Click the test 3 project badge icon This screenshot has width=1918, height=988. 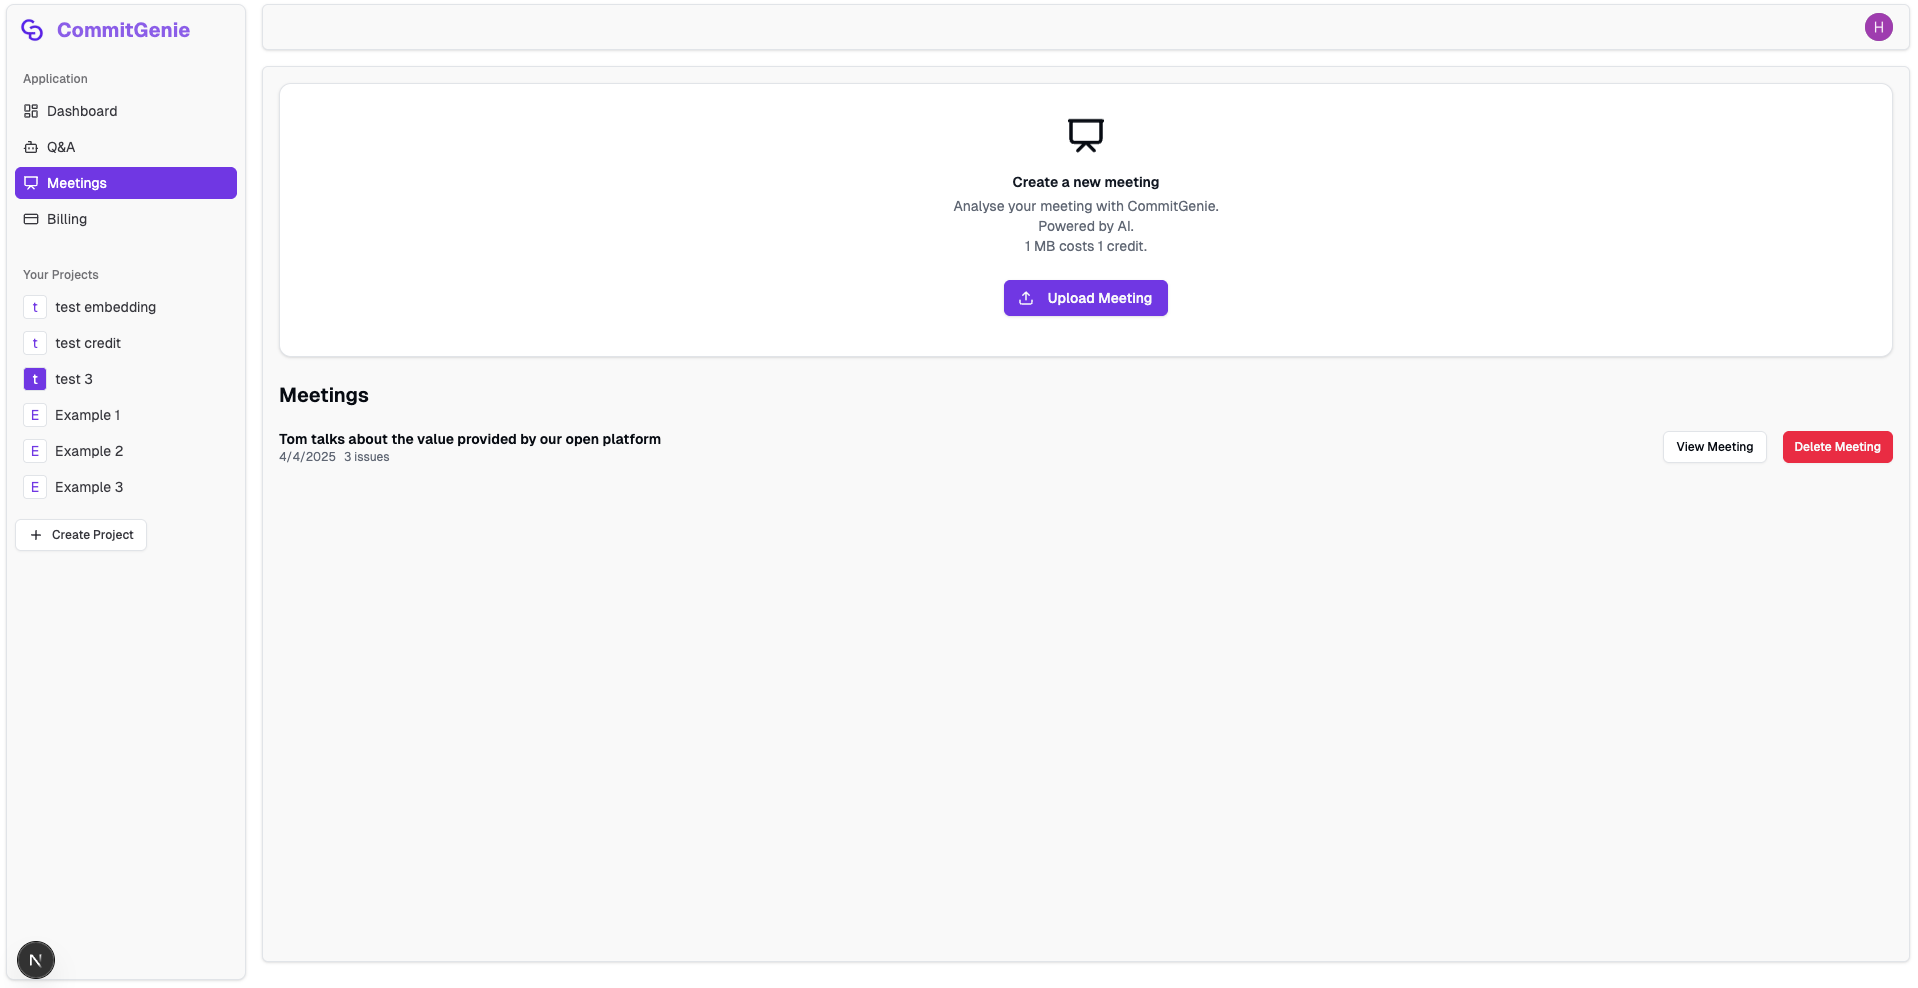[35, 379]
